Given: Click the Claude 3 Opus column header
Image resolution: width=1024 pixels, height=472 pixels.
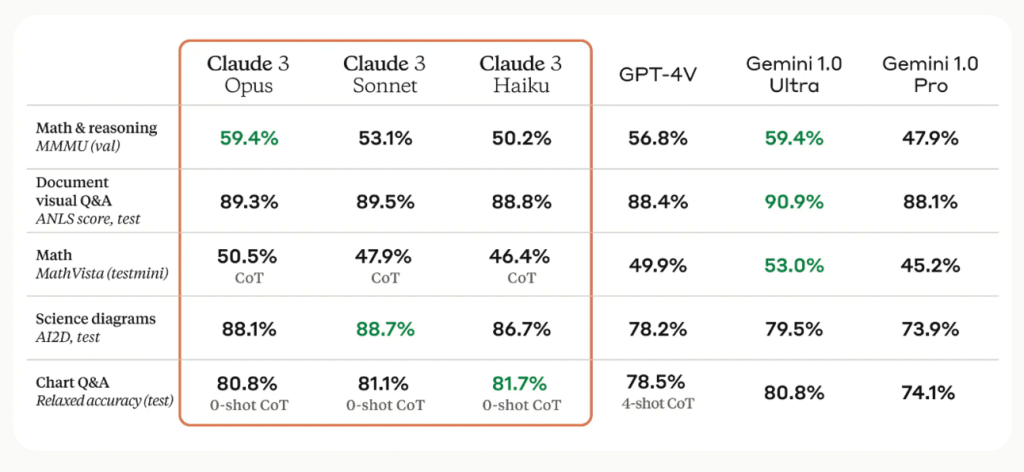Looking at the screenshot, I should pyautogui.click(x=248, y=74).
